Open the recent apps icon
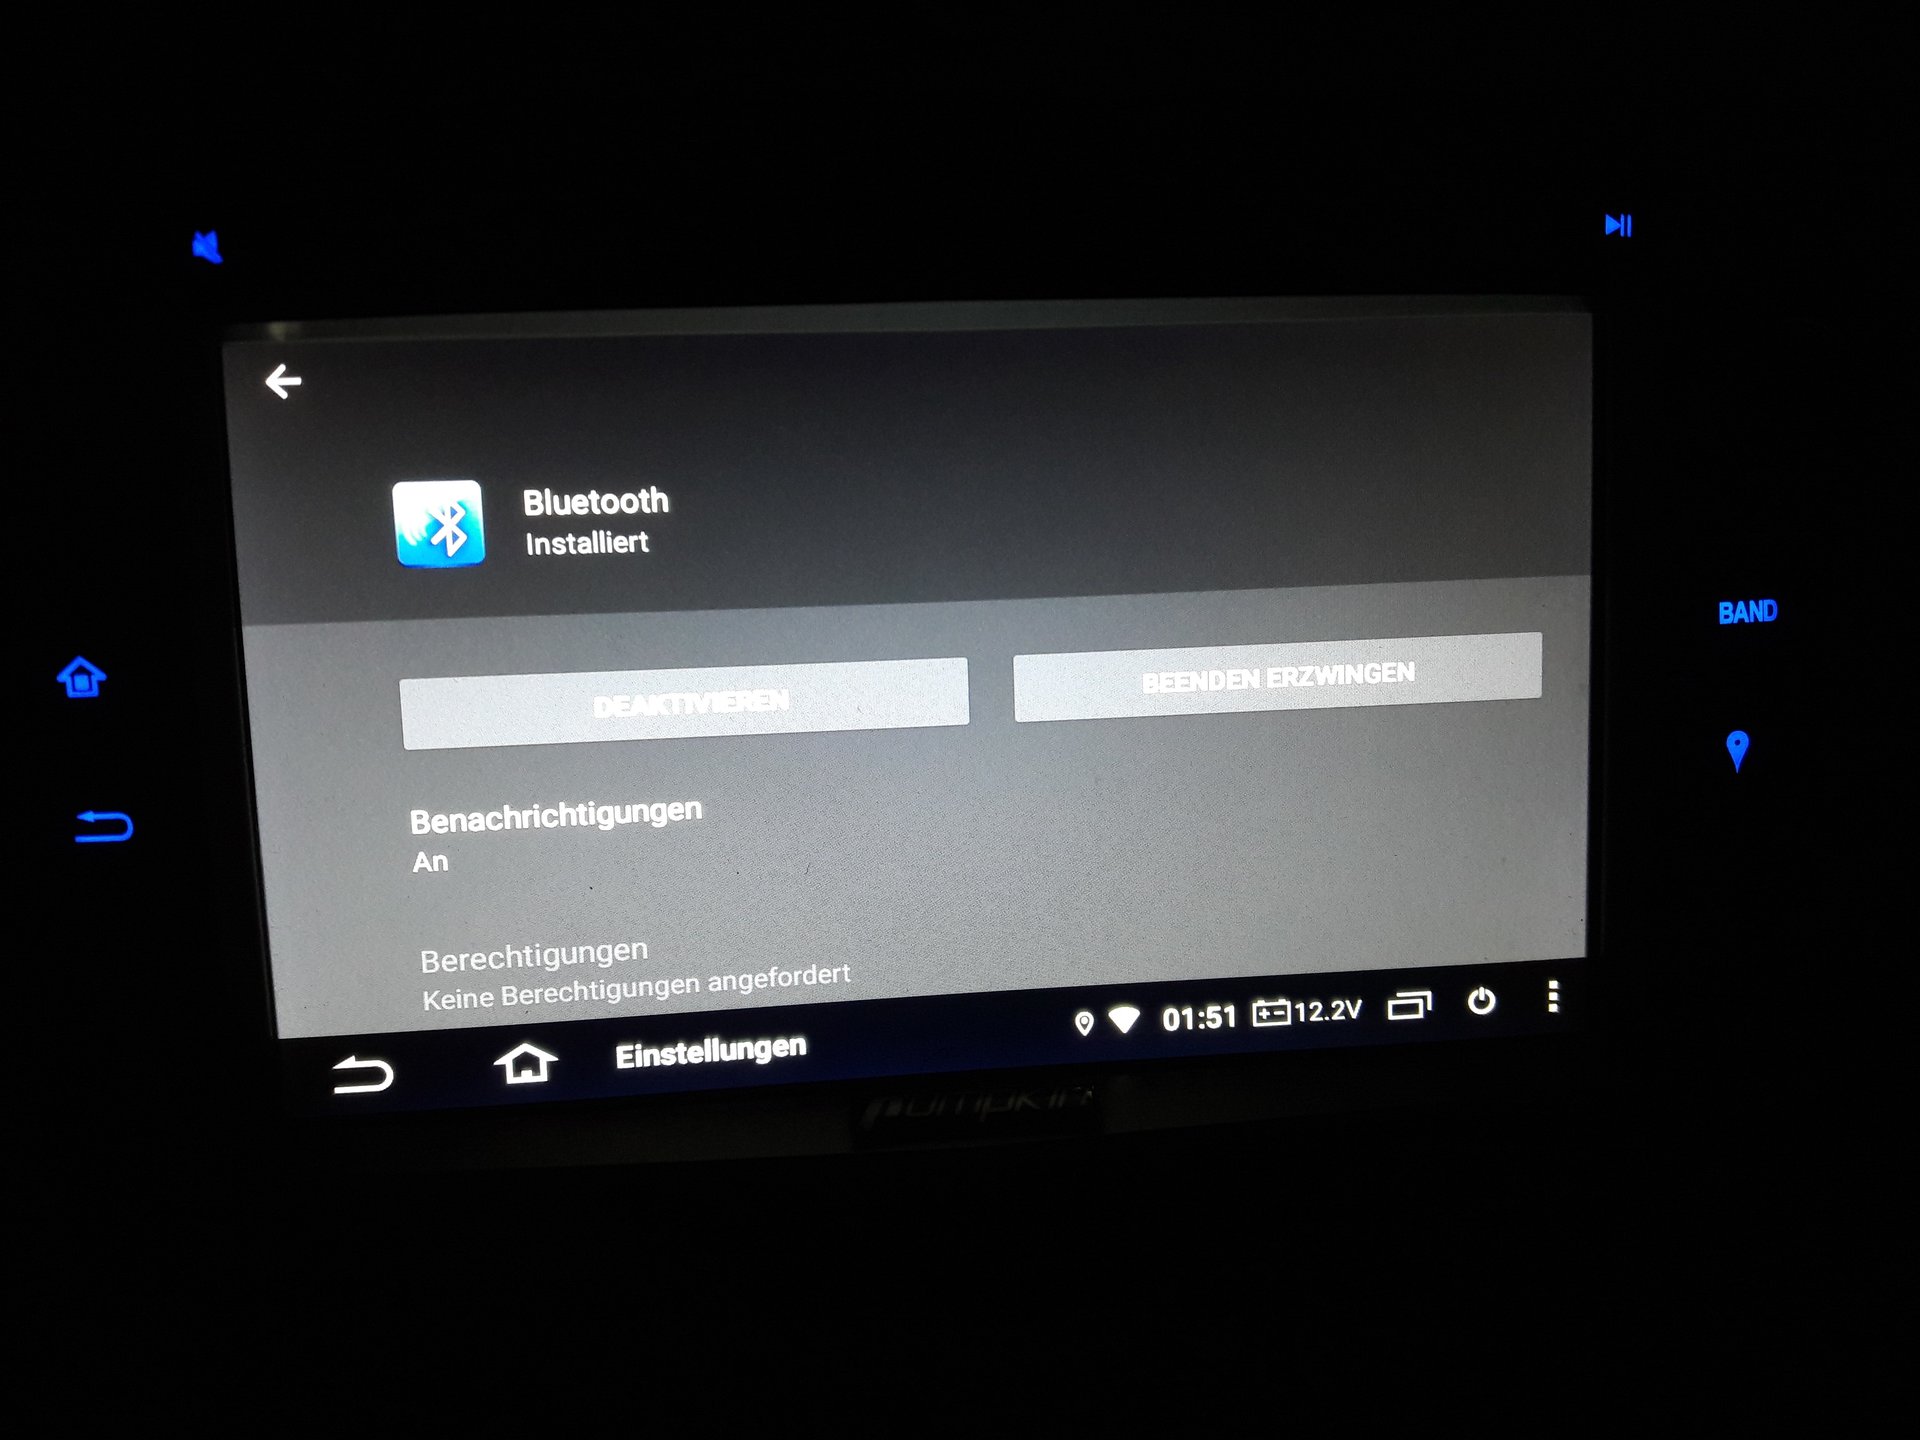This screenshot has height=1440, width=1920. tap(1410, 1005)
